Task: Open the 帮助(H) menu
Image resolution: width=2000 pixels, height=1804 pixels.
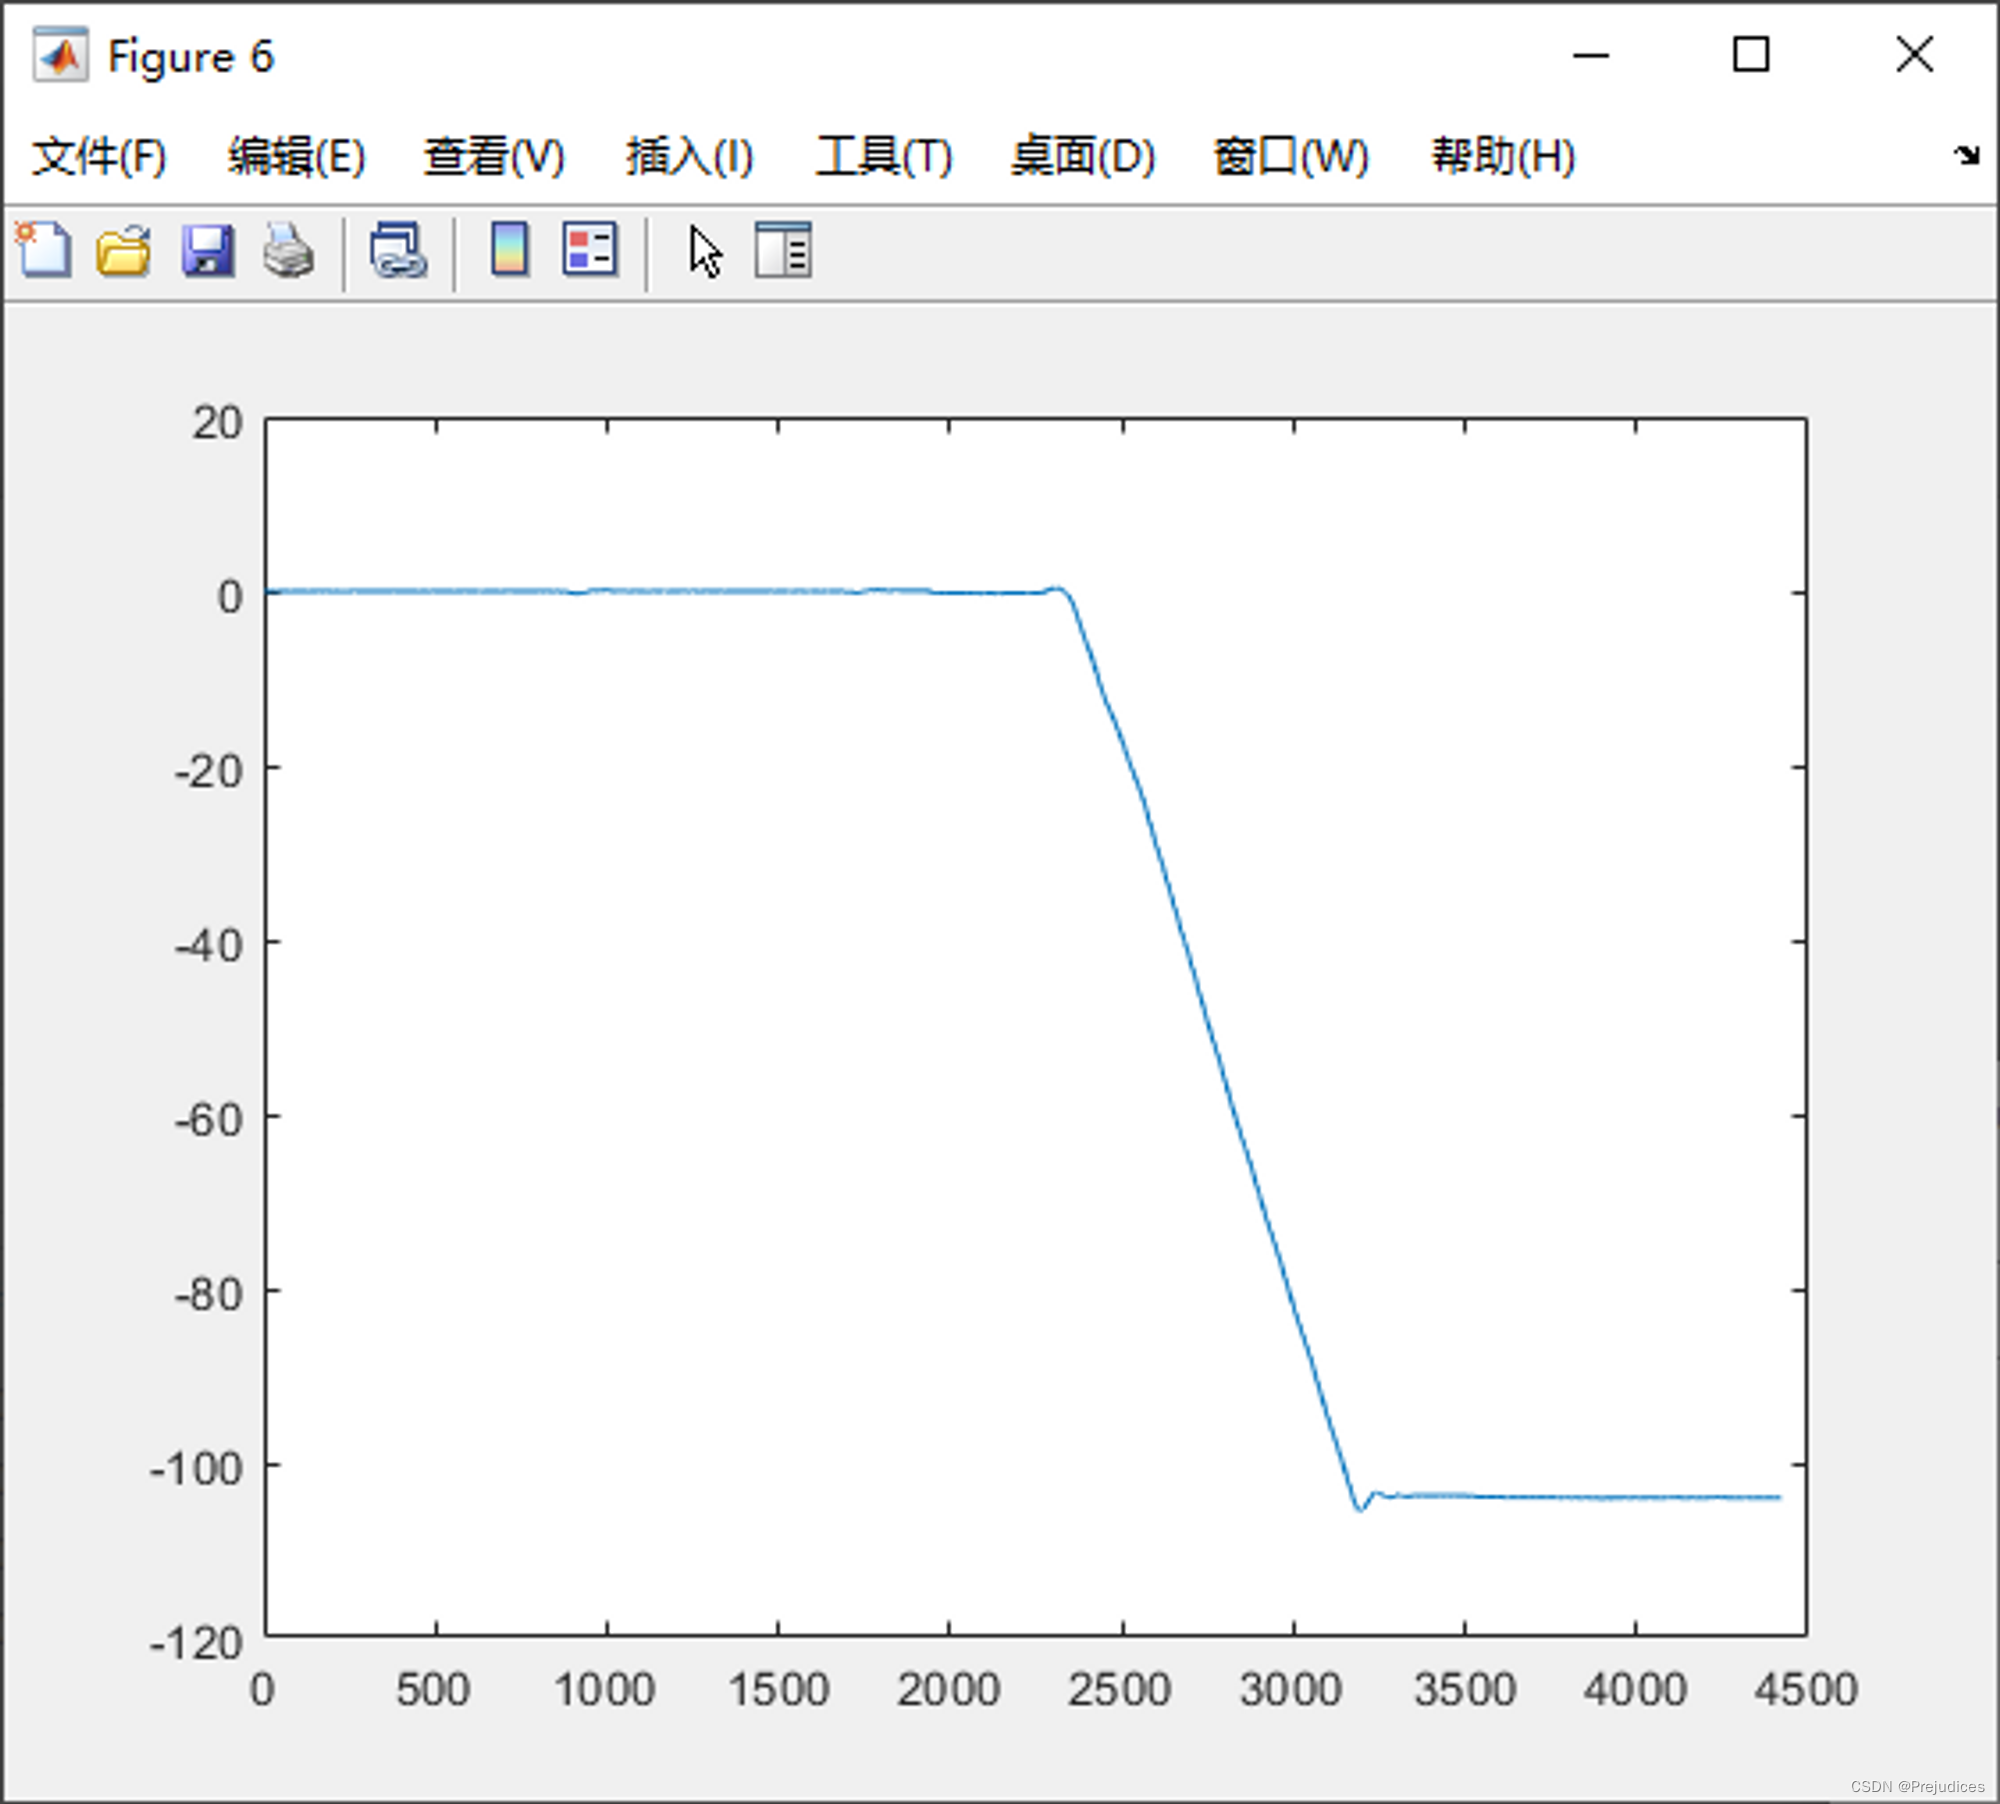Action: pyautogui.click(x=1503, y=156)
